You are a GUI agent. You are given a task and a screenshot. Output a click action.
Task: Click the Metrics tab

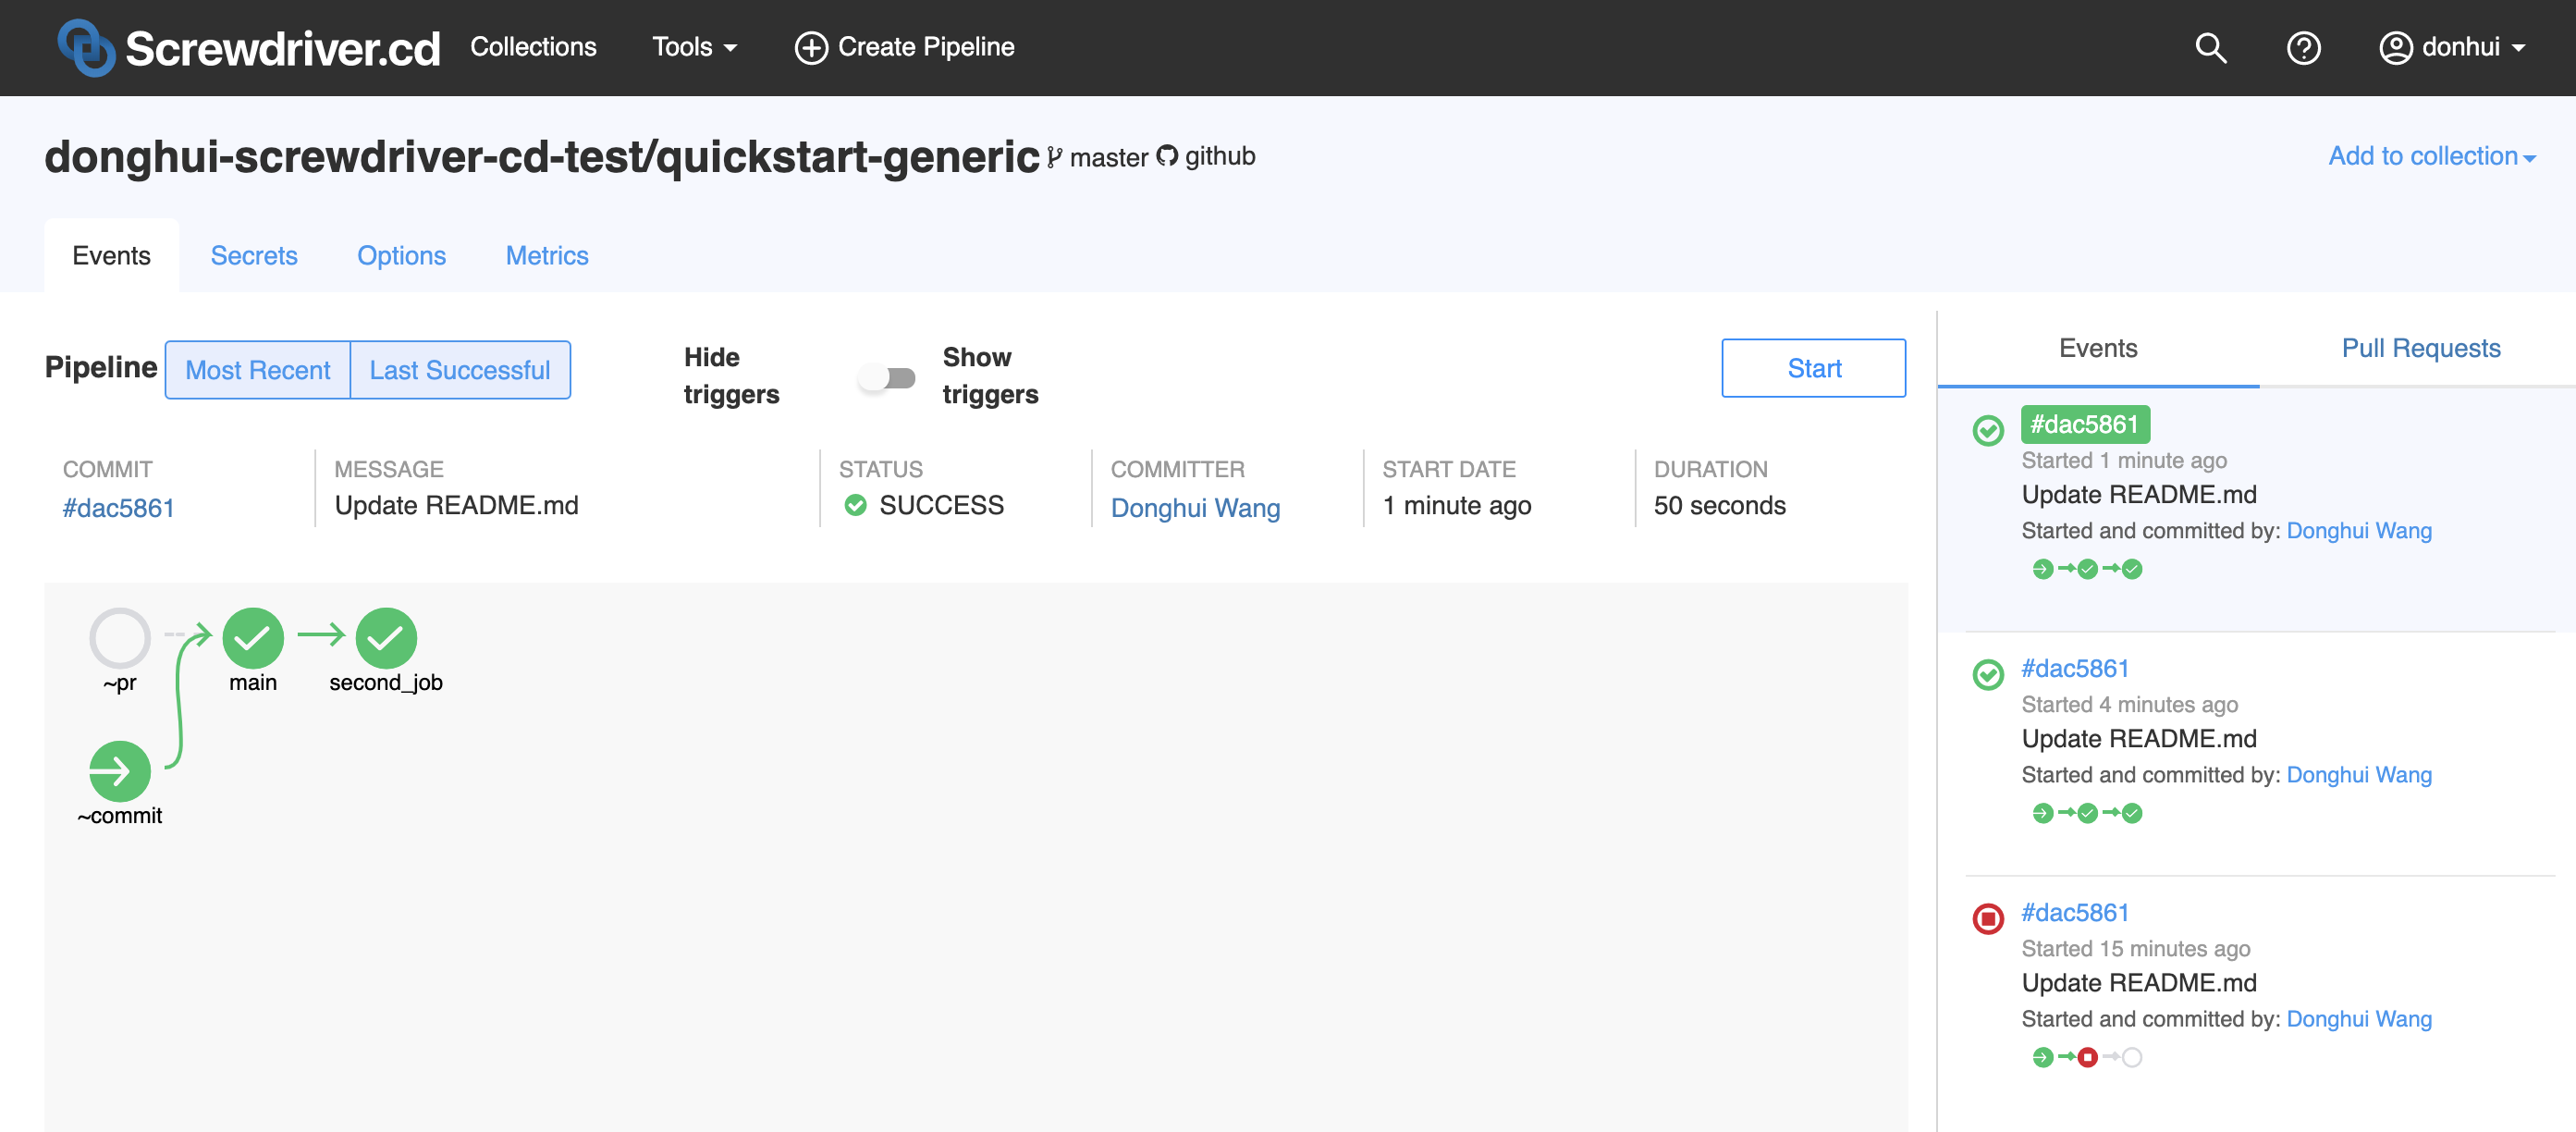pos(547,254)
